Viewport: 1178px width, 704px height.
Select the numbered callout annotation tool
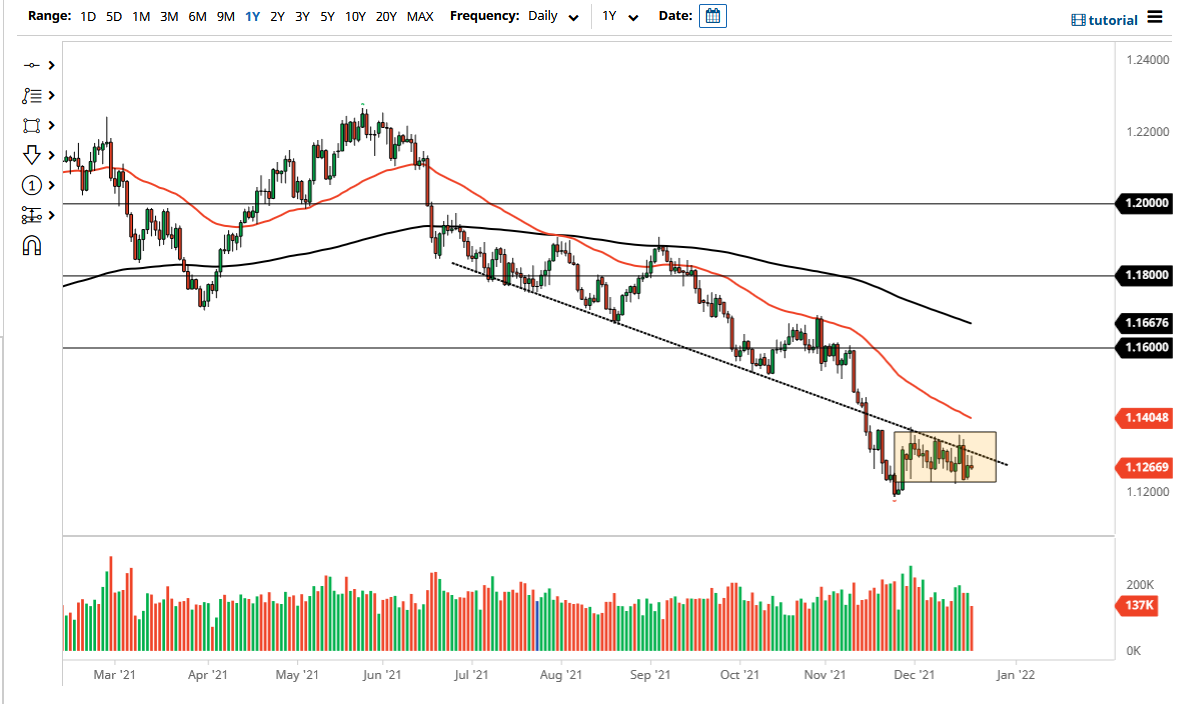click(32, 185)
